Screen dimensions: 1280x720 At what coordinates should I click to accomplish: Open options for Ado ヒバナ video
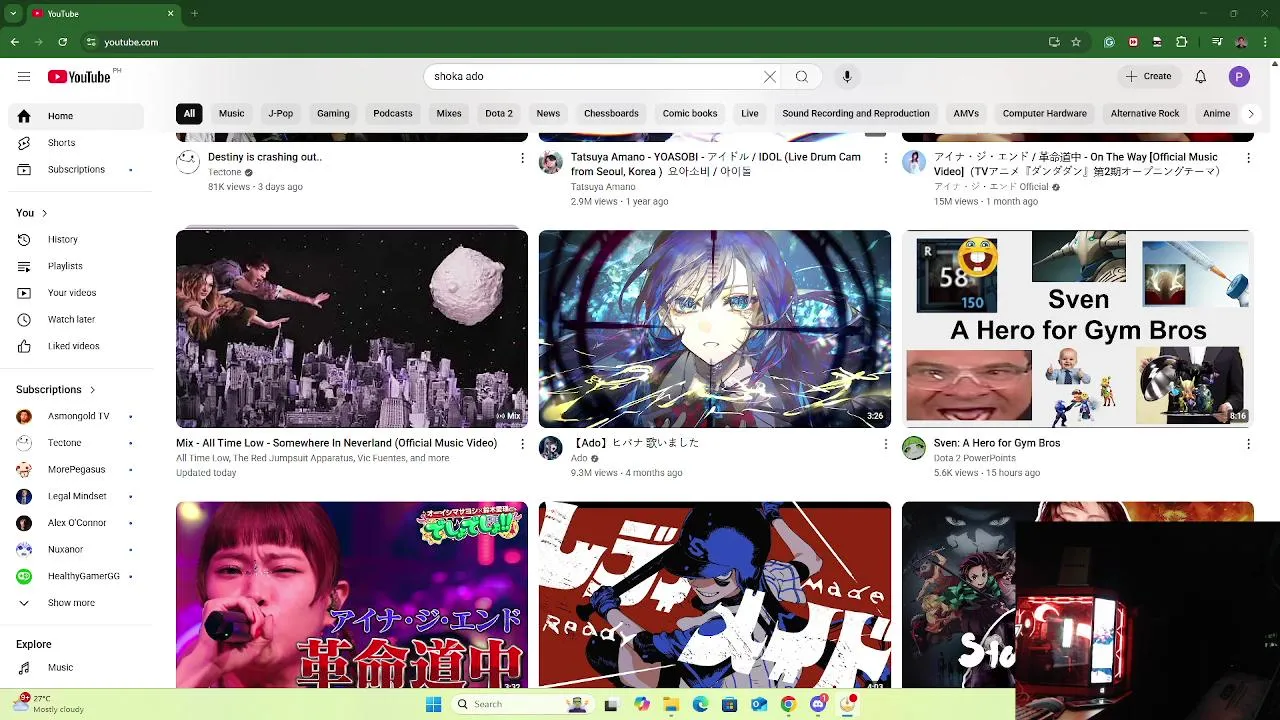point(885,444)
